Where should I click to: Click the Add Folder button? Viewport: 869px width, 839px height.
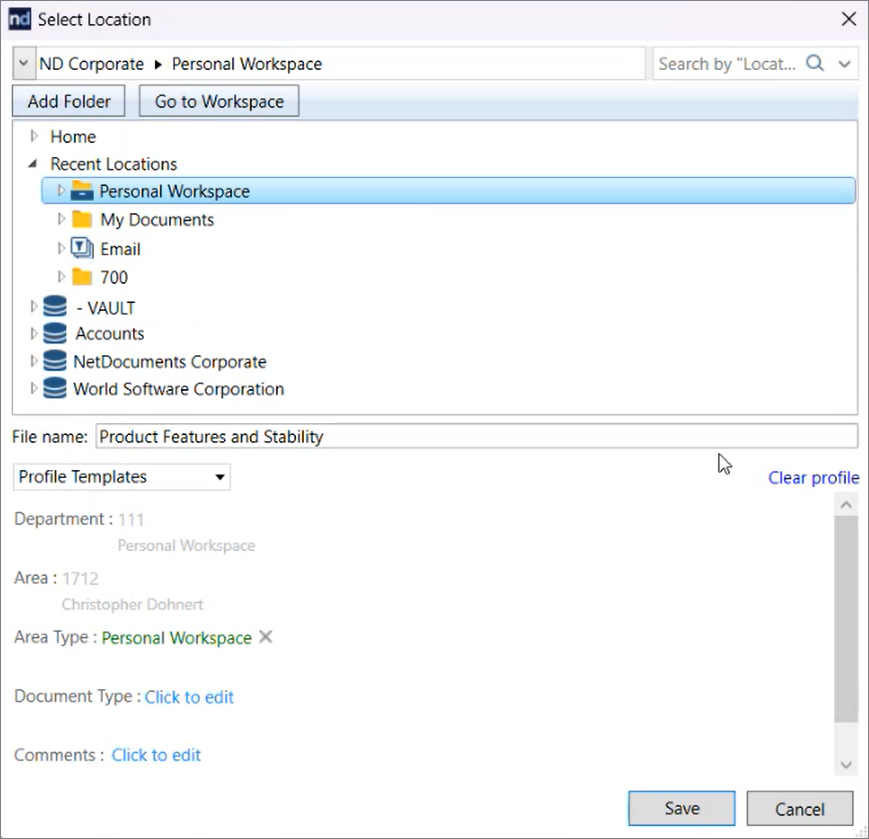point(68,100)
